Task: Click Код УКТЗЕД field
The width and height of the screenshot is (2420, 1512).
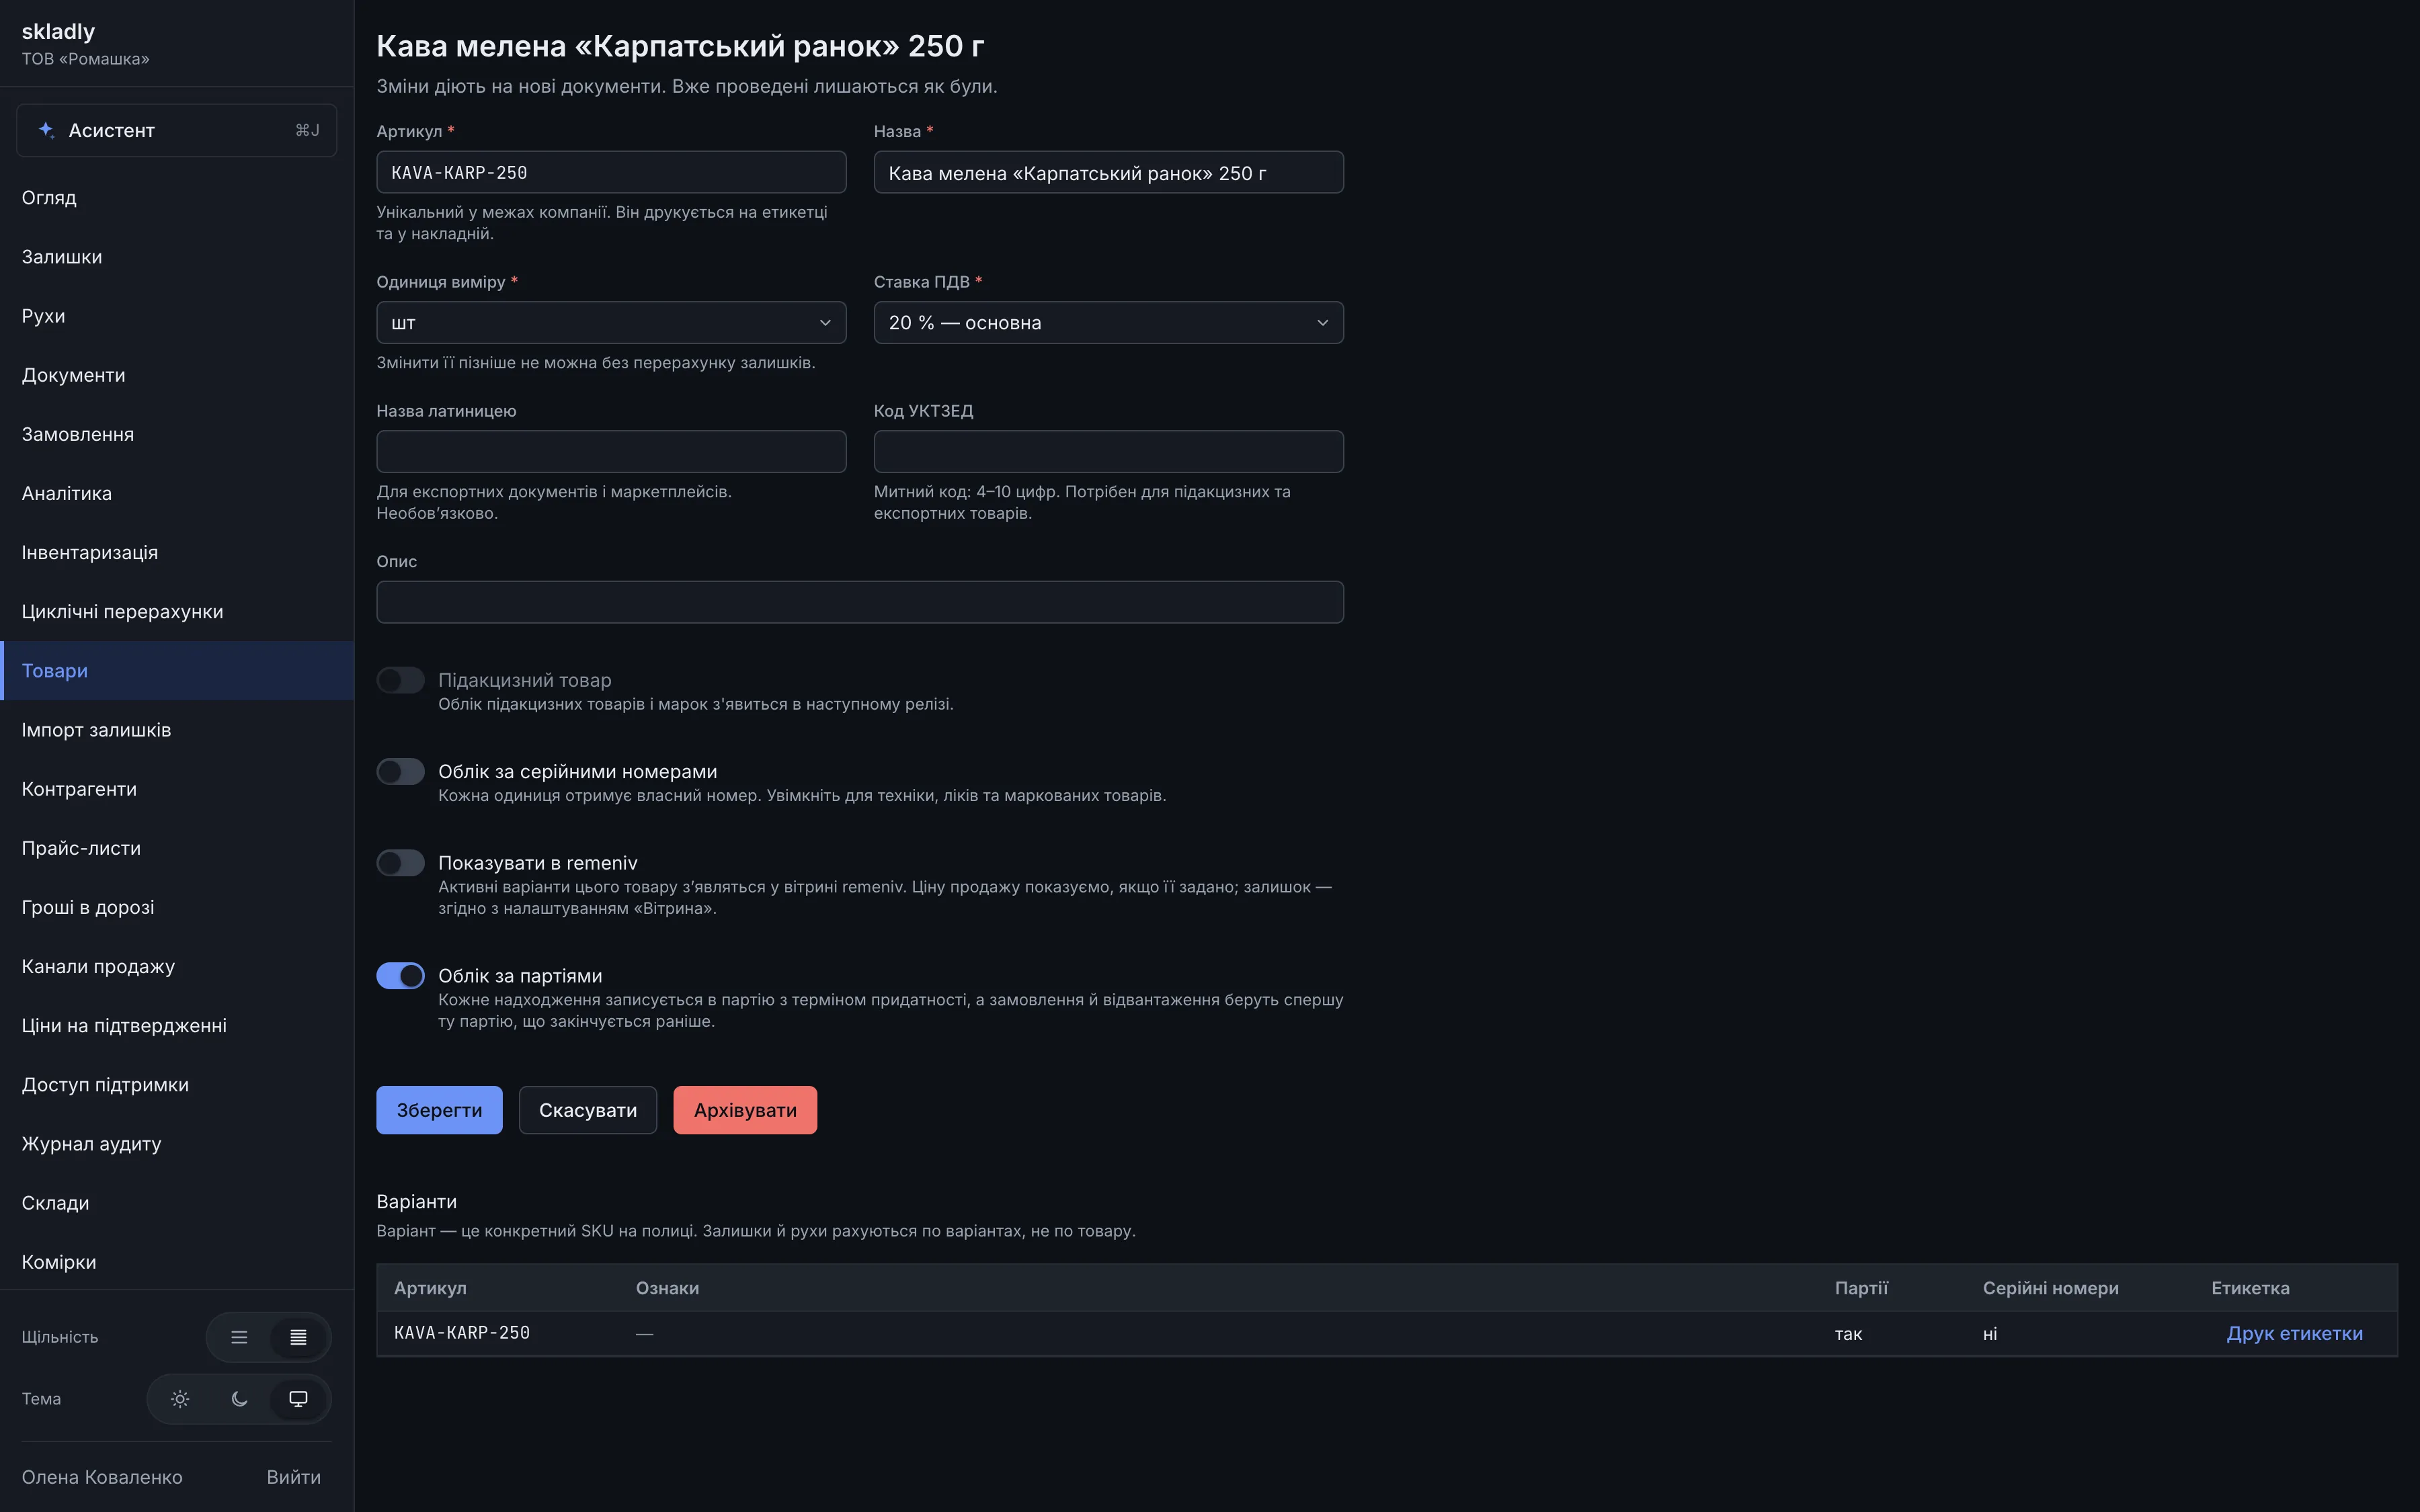Action: point(1108,452)
